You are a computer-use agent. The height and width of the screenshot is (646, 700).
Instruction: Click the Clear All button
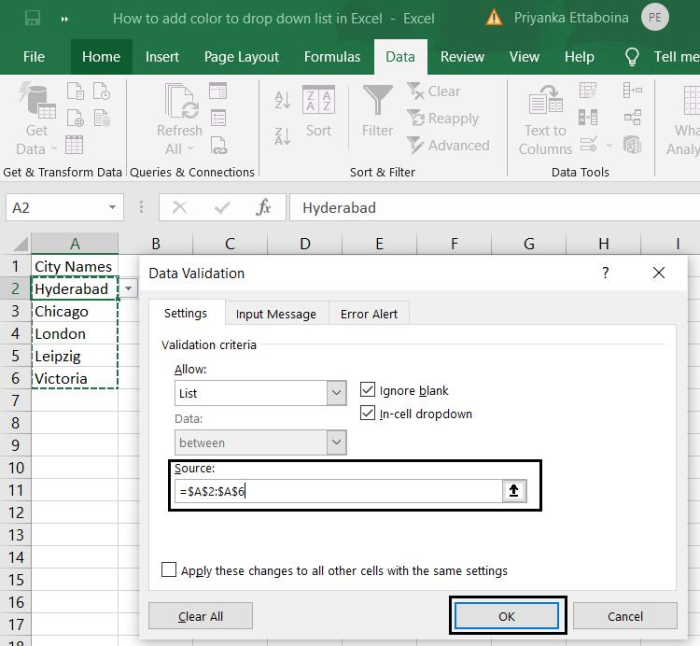200,616
